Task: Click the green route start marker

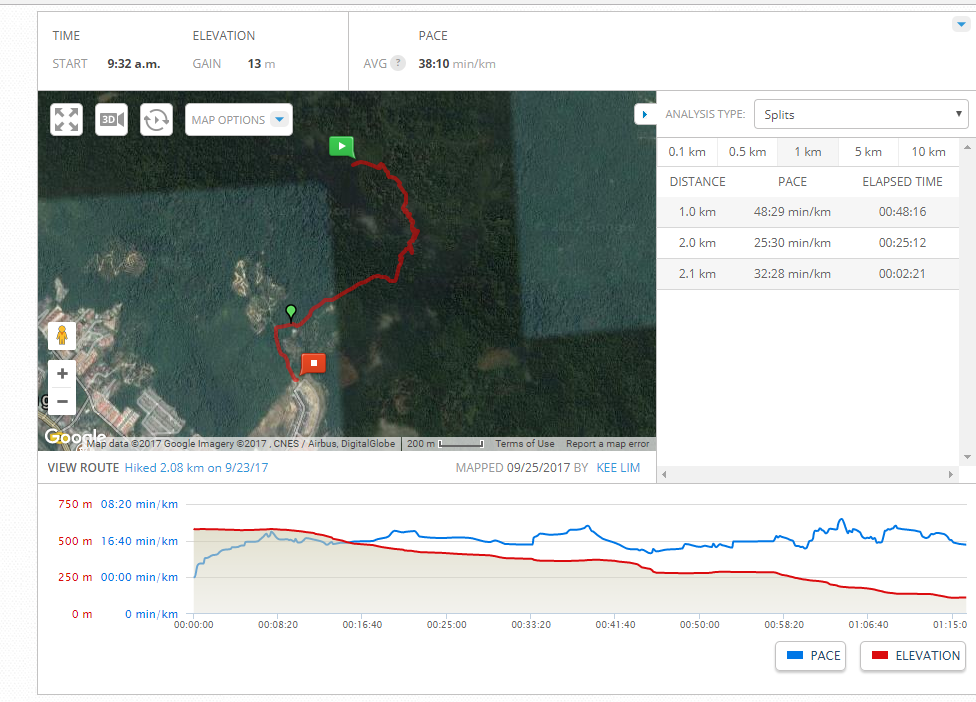Action: (341, 146)
